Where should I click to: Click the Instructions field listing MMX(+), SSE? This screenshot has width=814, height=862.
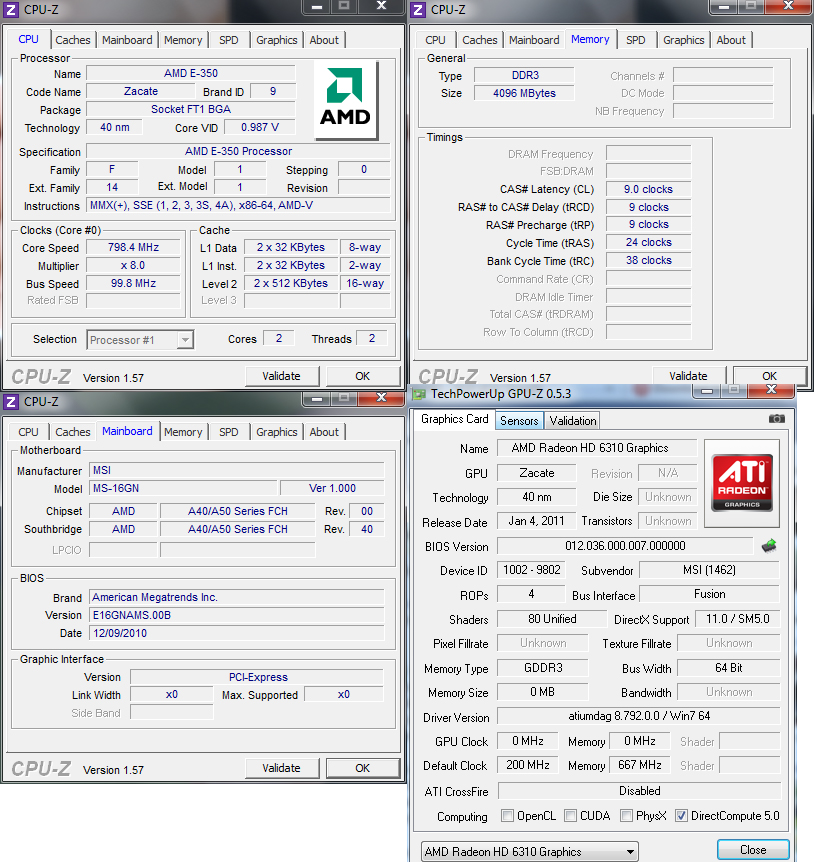tap(239, 206)
